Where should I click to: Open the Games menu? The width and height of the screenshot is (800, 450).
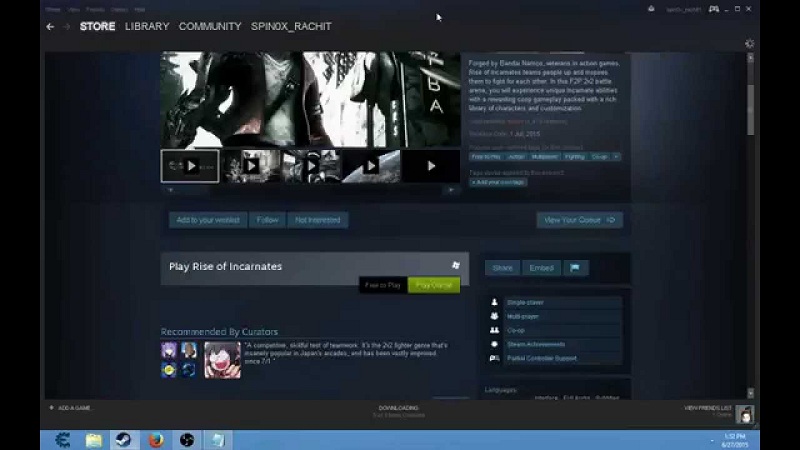(x=119, y=9)
